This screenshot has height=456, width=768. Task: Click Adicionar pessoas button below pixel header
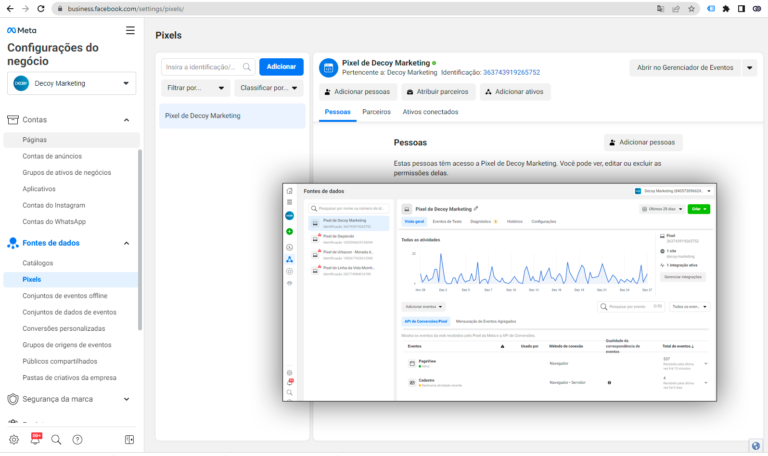point(358,92)
